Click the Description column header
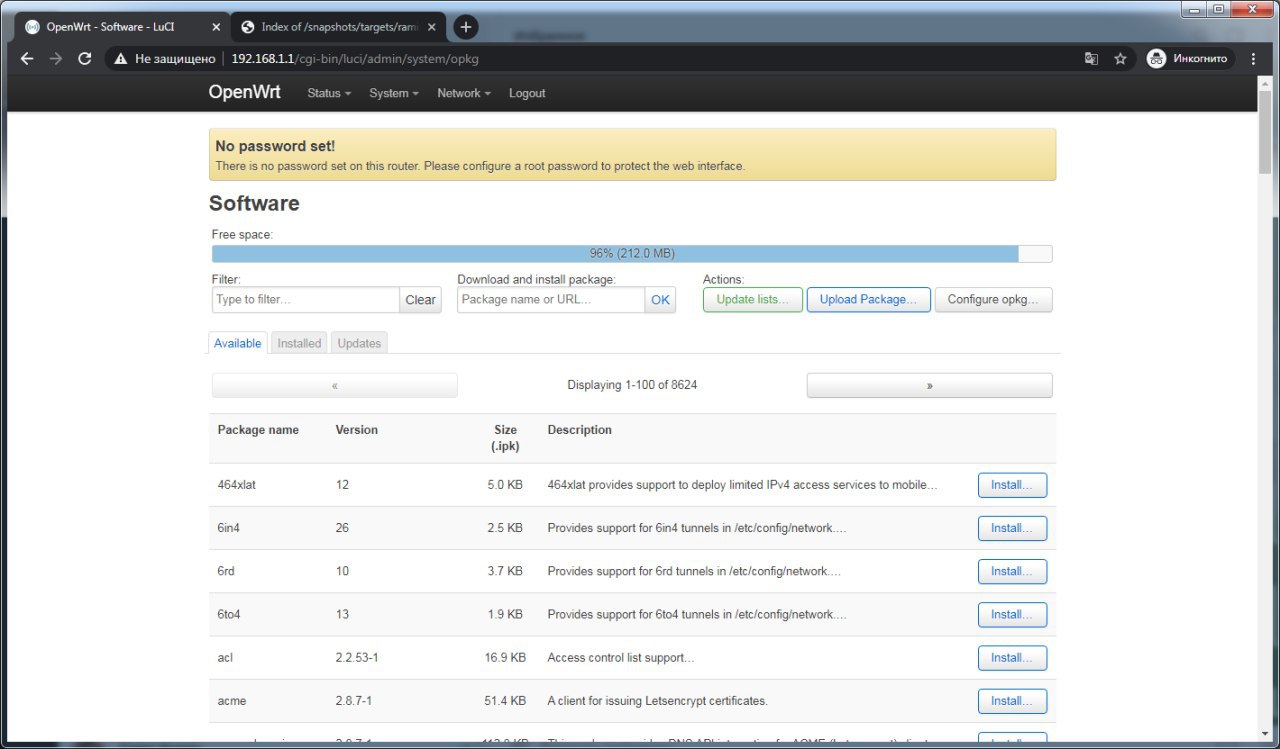The image size is (1280, 749). (x=579, y=430)
